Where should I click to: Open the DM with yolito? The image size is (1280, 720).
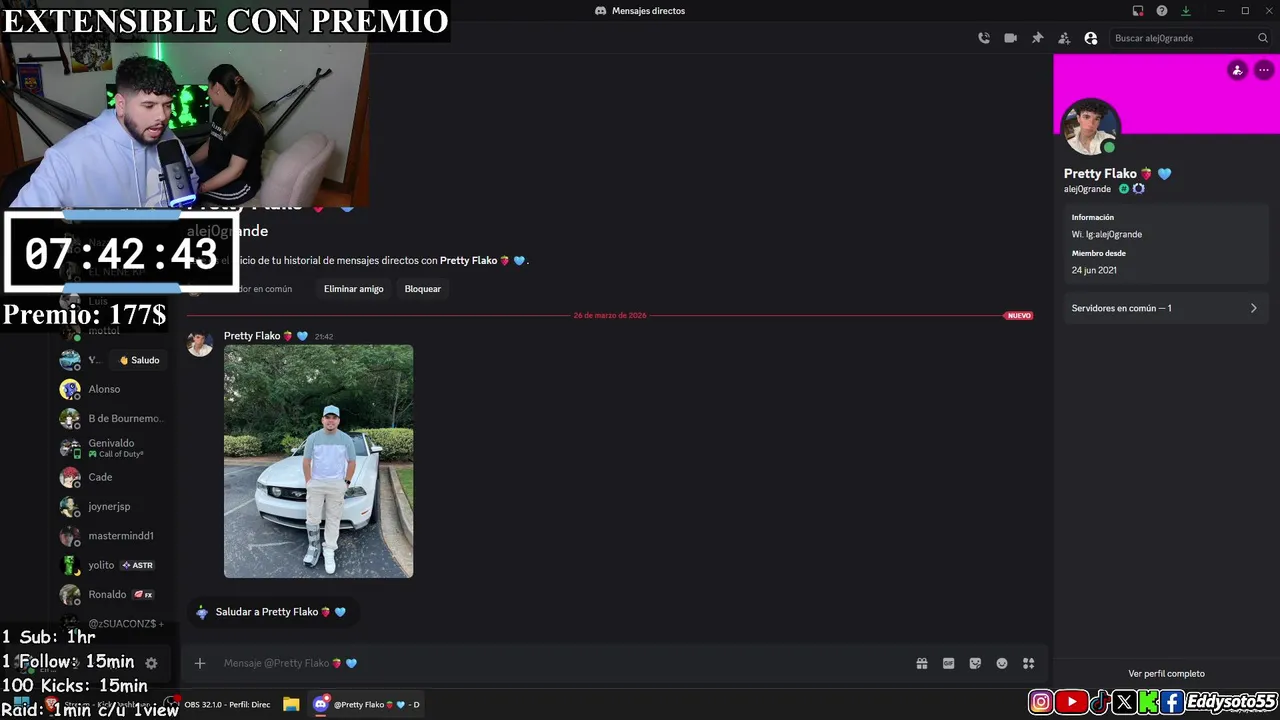pyautogui.click(x=112, y=565)
